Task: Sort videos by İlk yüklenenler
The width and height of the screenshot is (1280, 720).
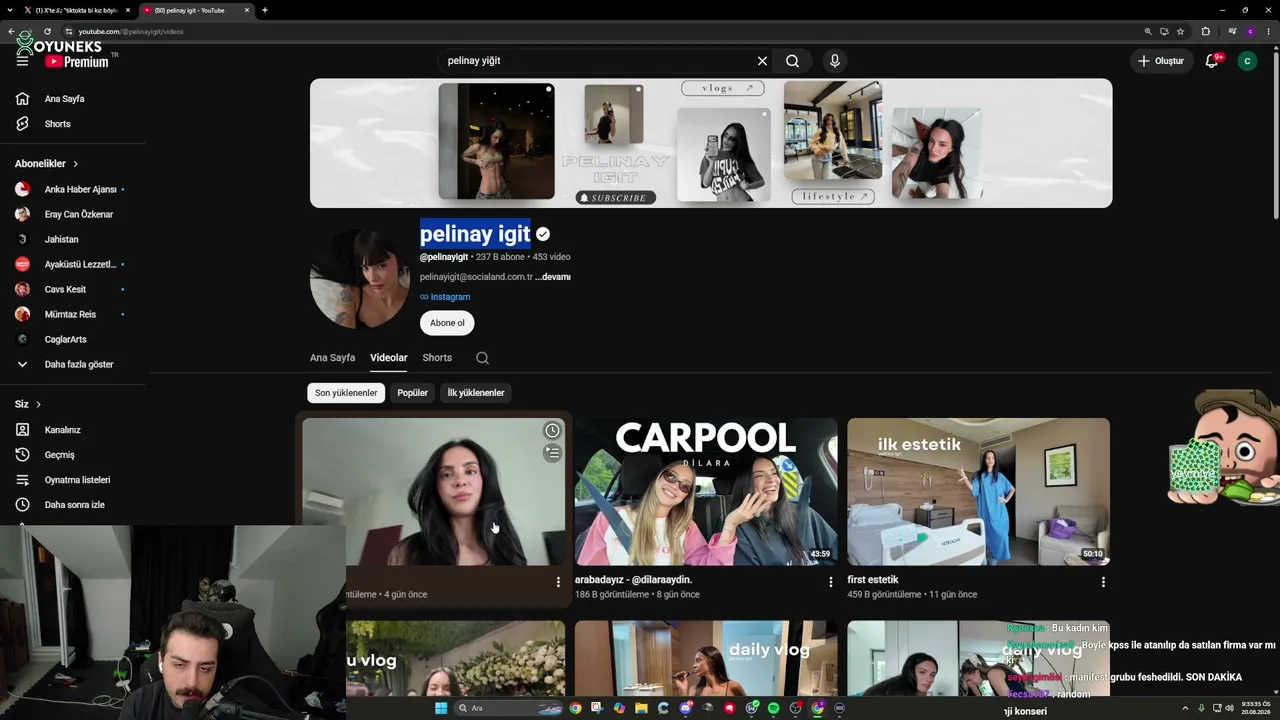Action: pos(476,393)
